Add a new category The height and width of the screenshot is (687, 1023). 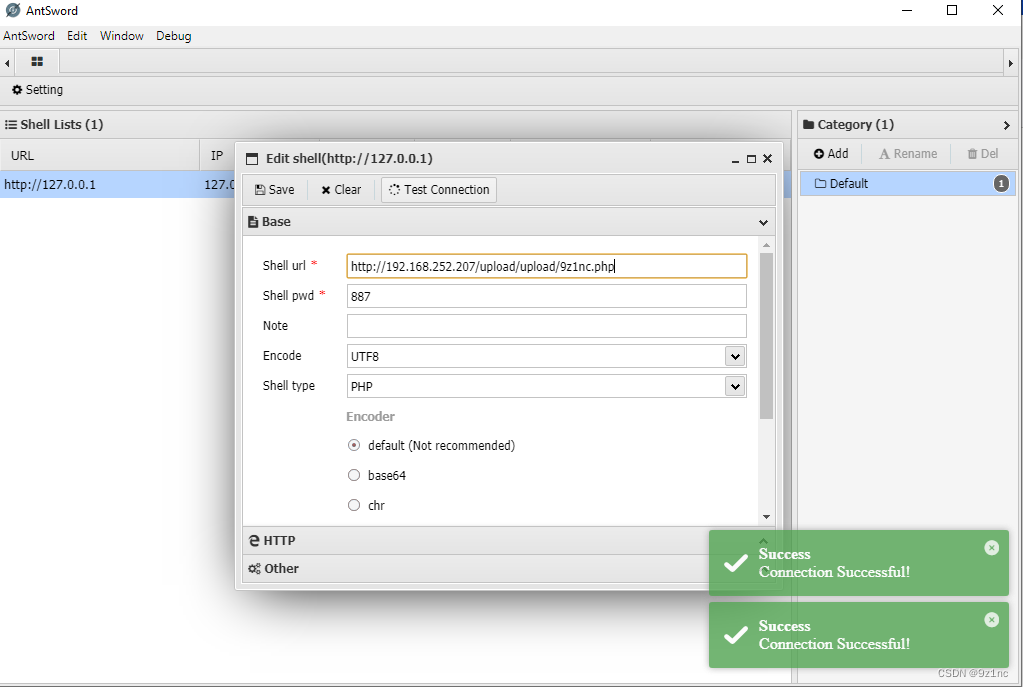pyautogui.click(x=831, y=154)
